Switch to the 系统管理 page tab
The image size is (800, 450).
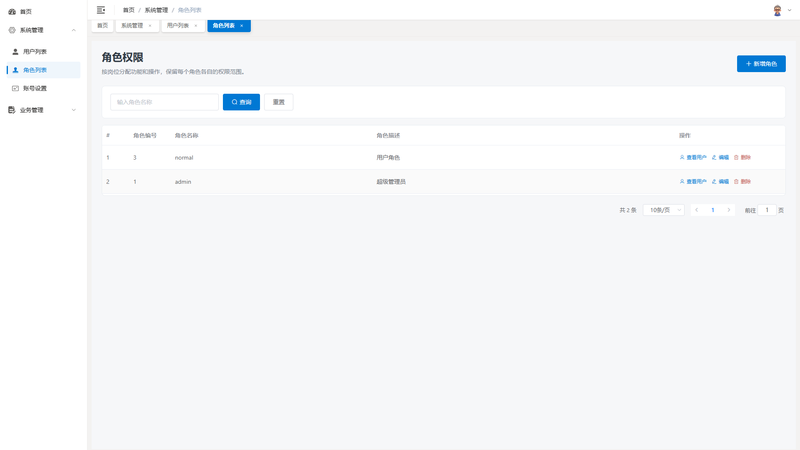[132, 26]
